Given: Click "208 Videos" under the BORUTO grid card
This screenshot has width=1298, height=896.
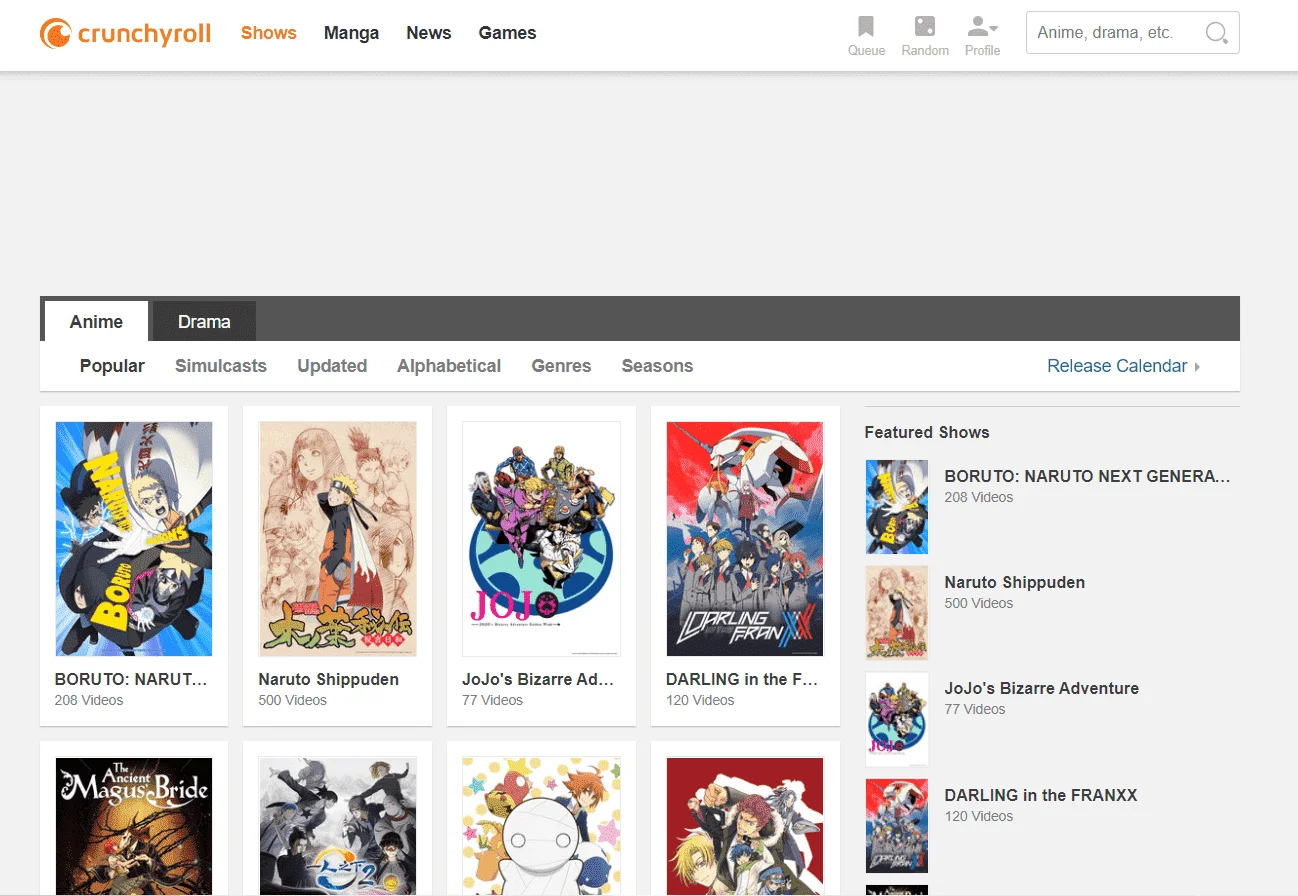Looking at the screenshot, I should (x=89, y=700).
